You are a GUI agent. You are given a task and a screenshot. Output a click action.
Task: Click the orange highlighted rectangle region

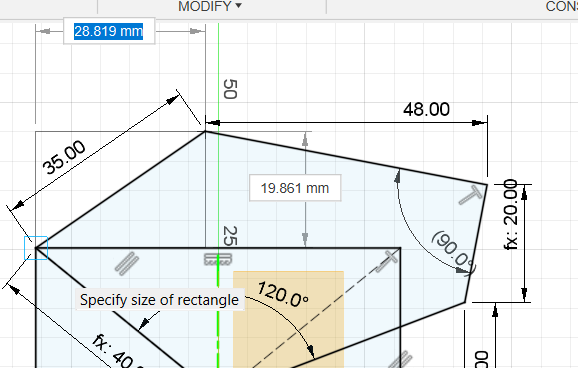(x=288, y=319)
